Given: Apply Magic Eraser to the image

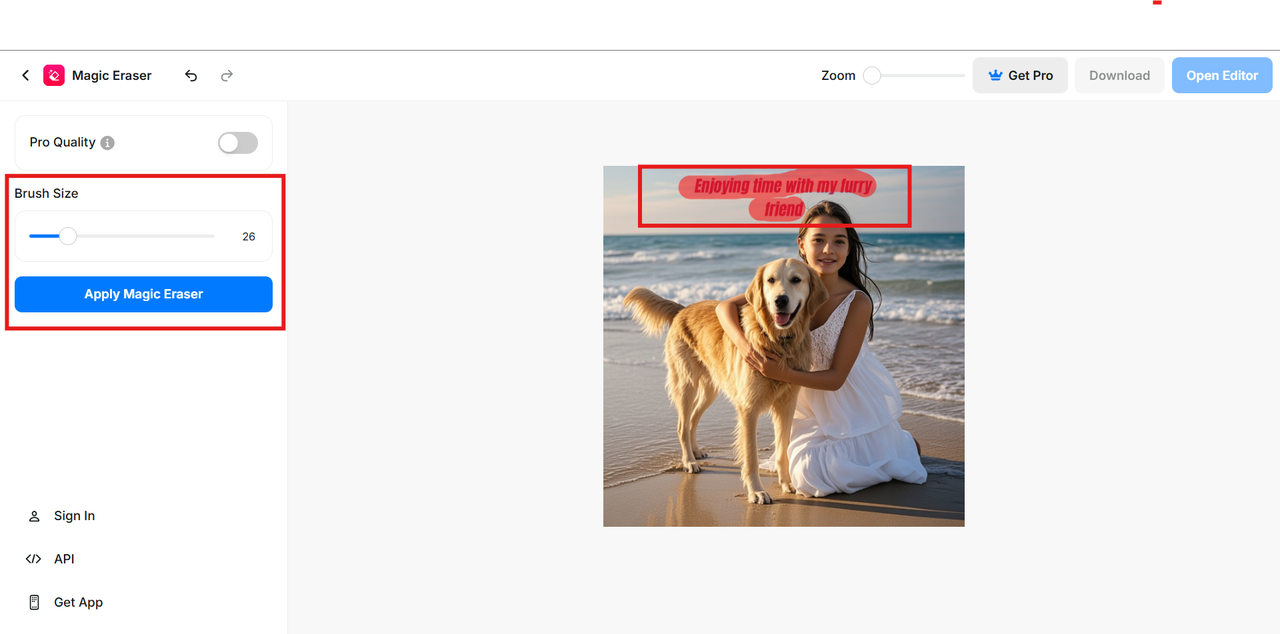Looking at the screenshot, I should click(143, 294).
